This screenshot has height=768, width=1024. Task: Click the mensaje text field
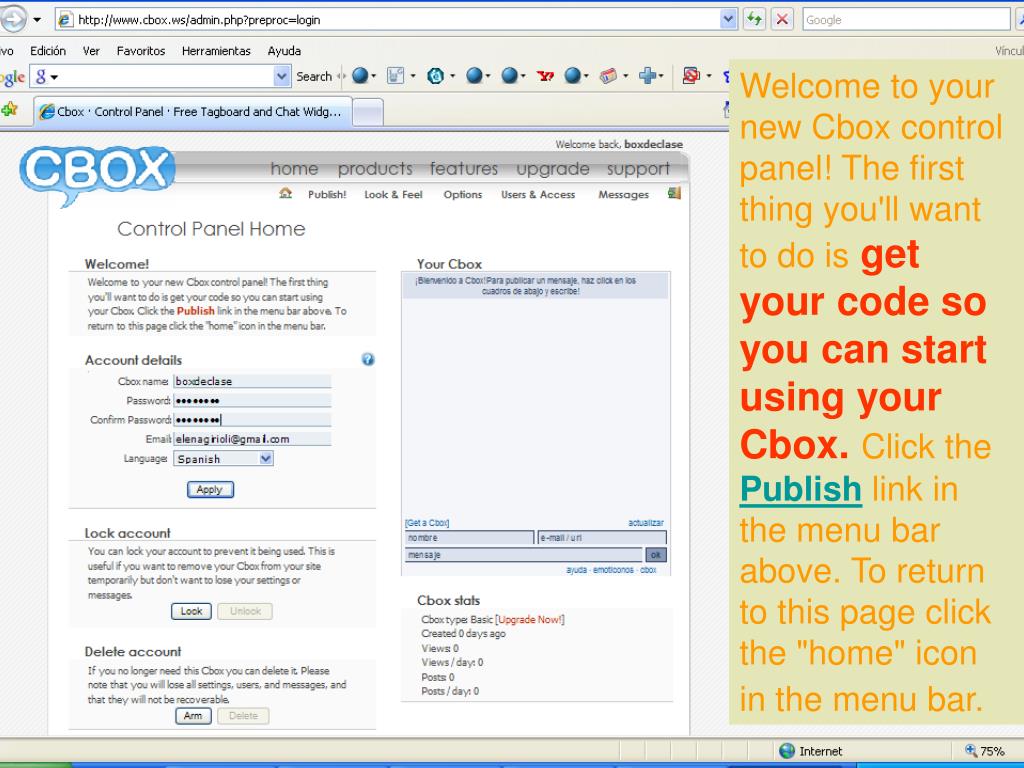pyautogui.click(x=524, y=555)
